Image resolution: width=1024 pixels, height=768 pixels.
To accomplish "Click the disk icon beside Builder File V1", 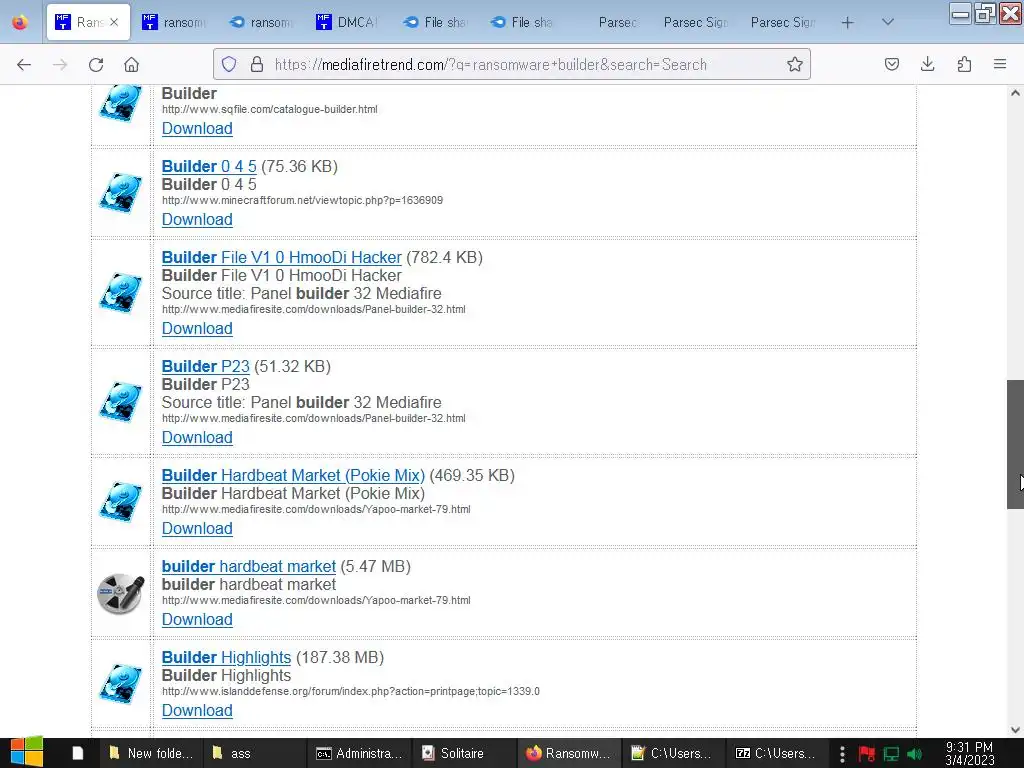I will [x=121, y=293].
